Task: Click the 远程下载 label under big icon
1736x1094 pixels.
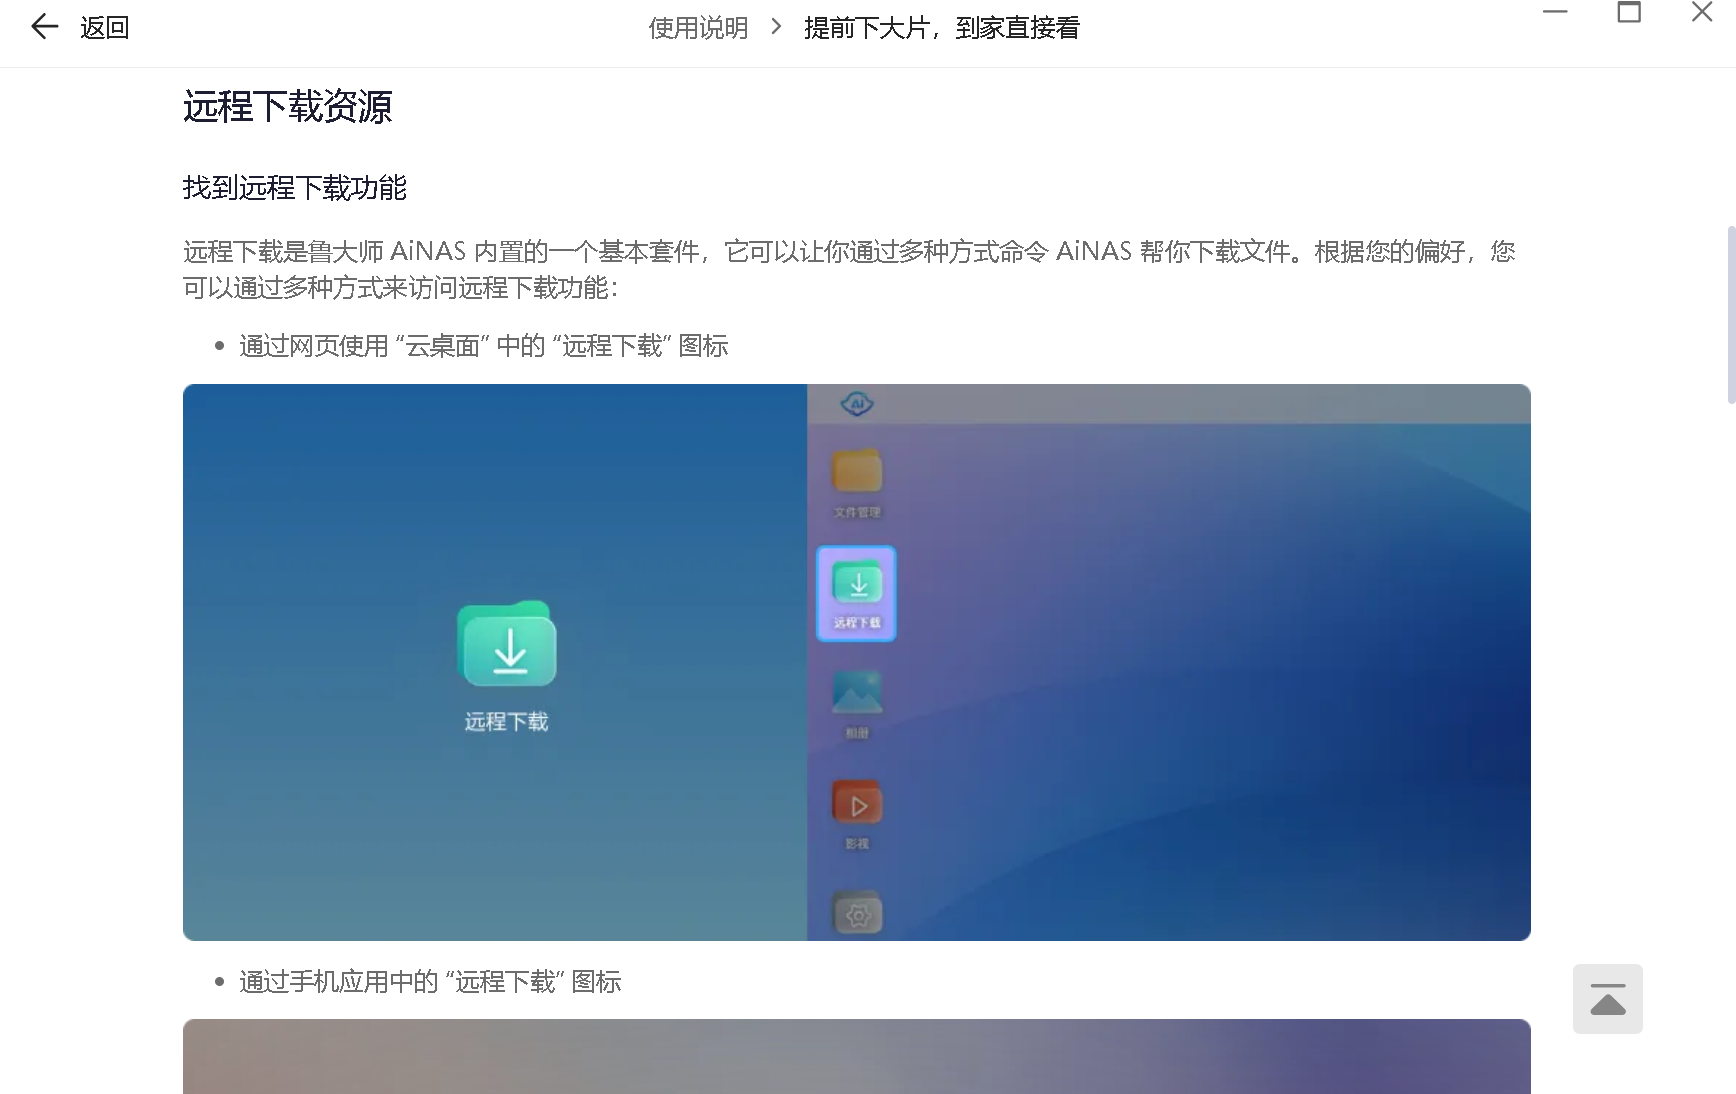Action: [507, 722]
